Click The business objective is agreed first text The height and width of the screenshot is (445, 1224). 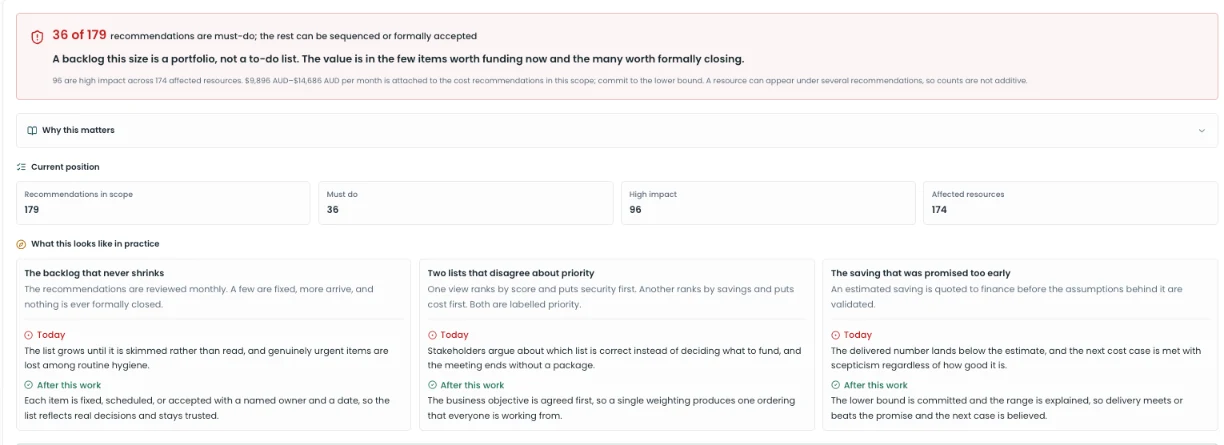coord(611,408)
